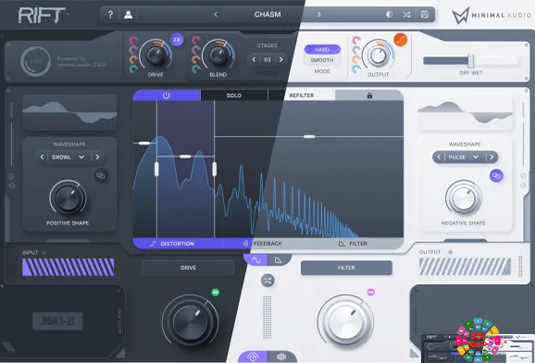Select next waveshape after PULSE
The width and height of the screenshot is (535, 363).
pyautogui.click(x=492, y=157)
